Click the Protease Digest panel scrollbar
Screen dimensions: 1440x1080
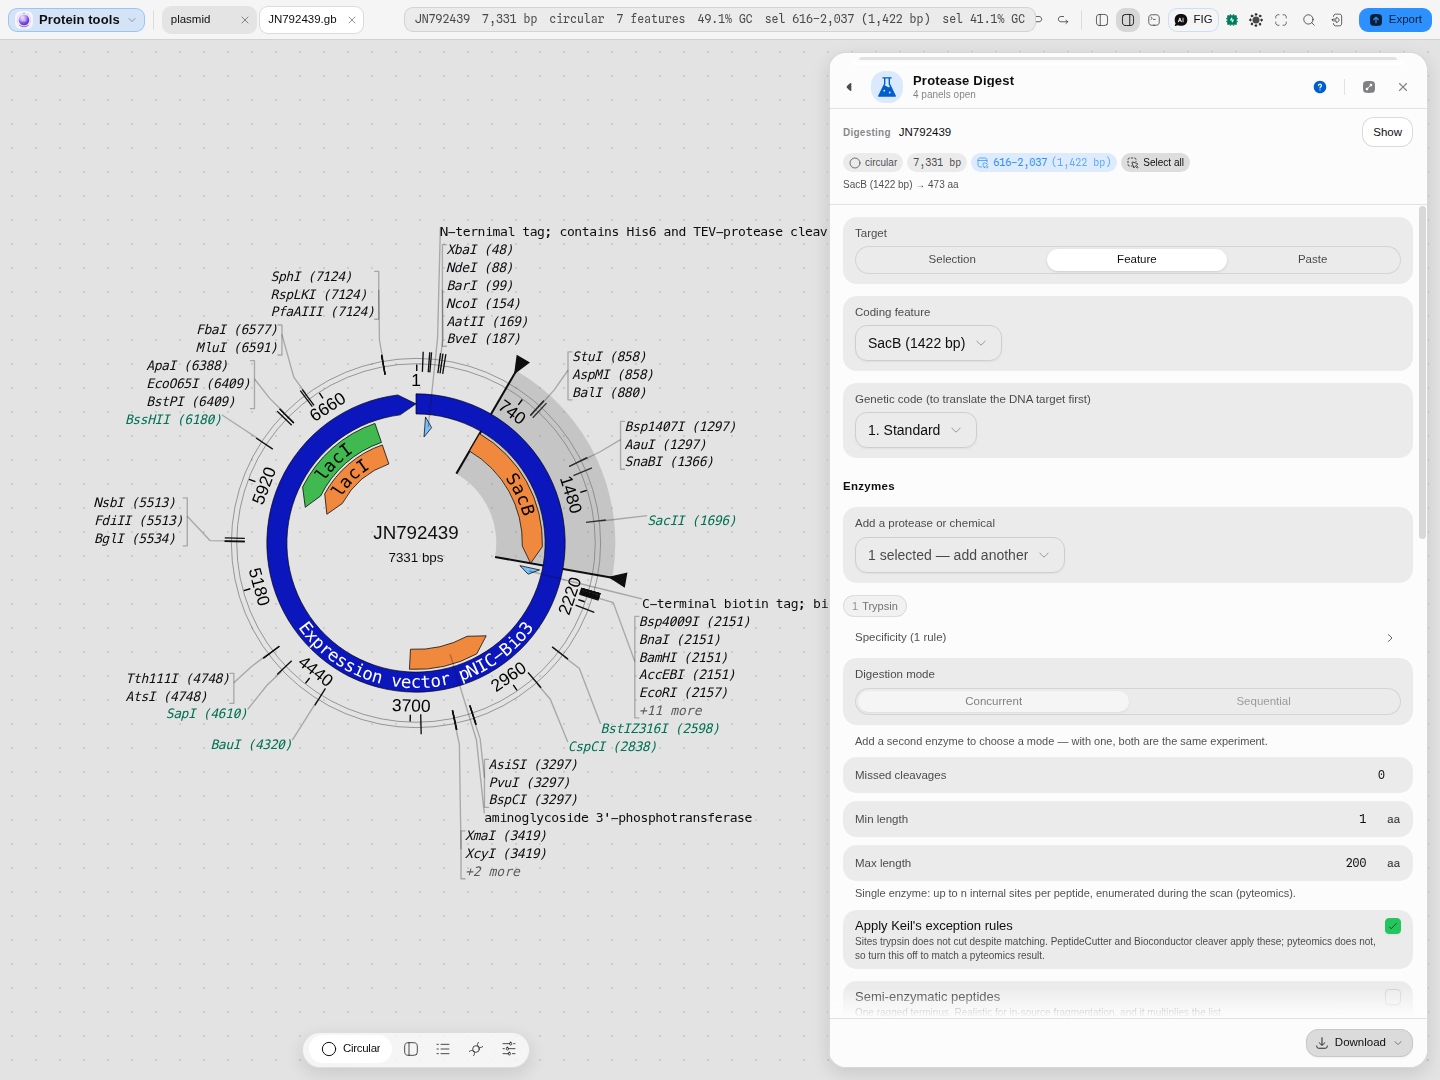pyautogui.click(x=1422, y=373)
